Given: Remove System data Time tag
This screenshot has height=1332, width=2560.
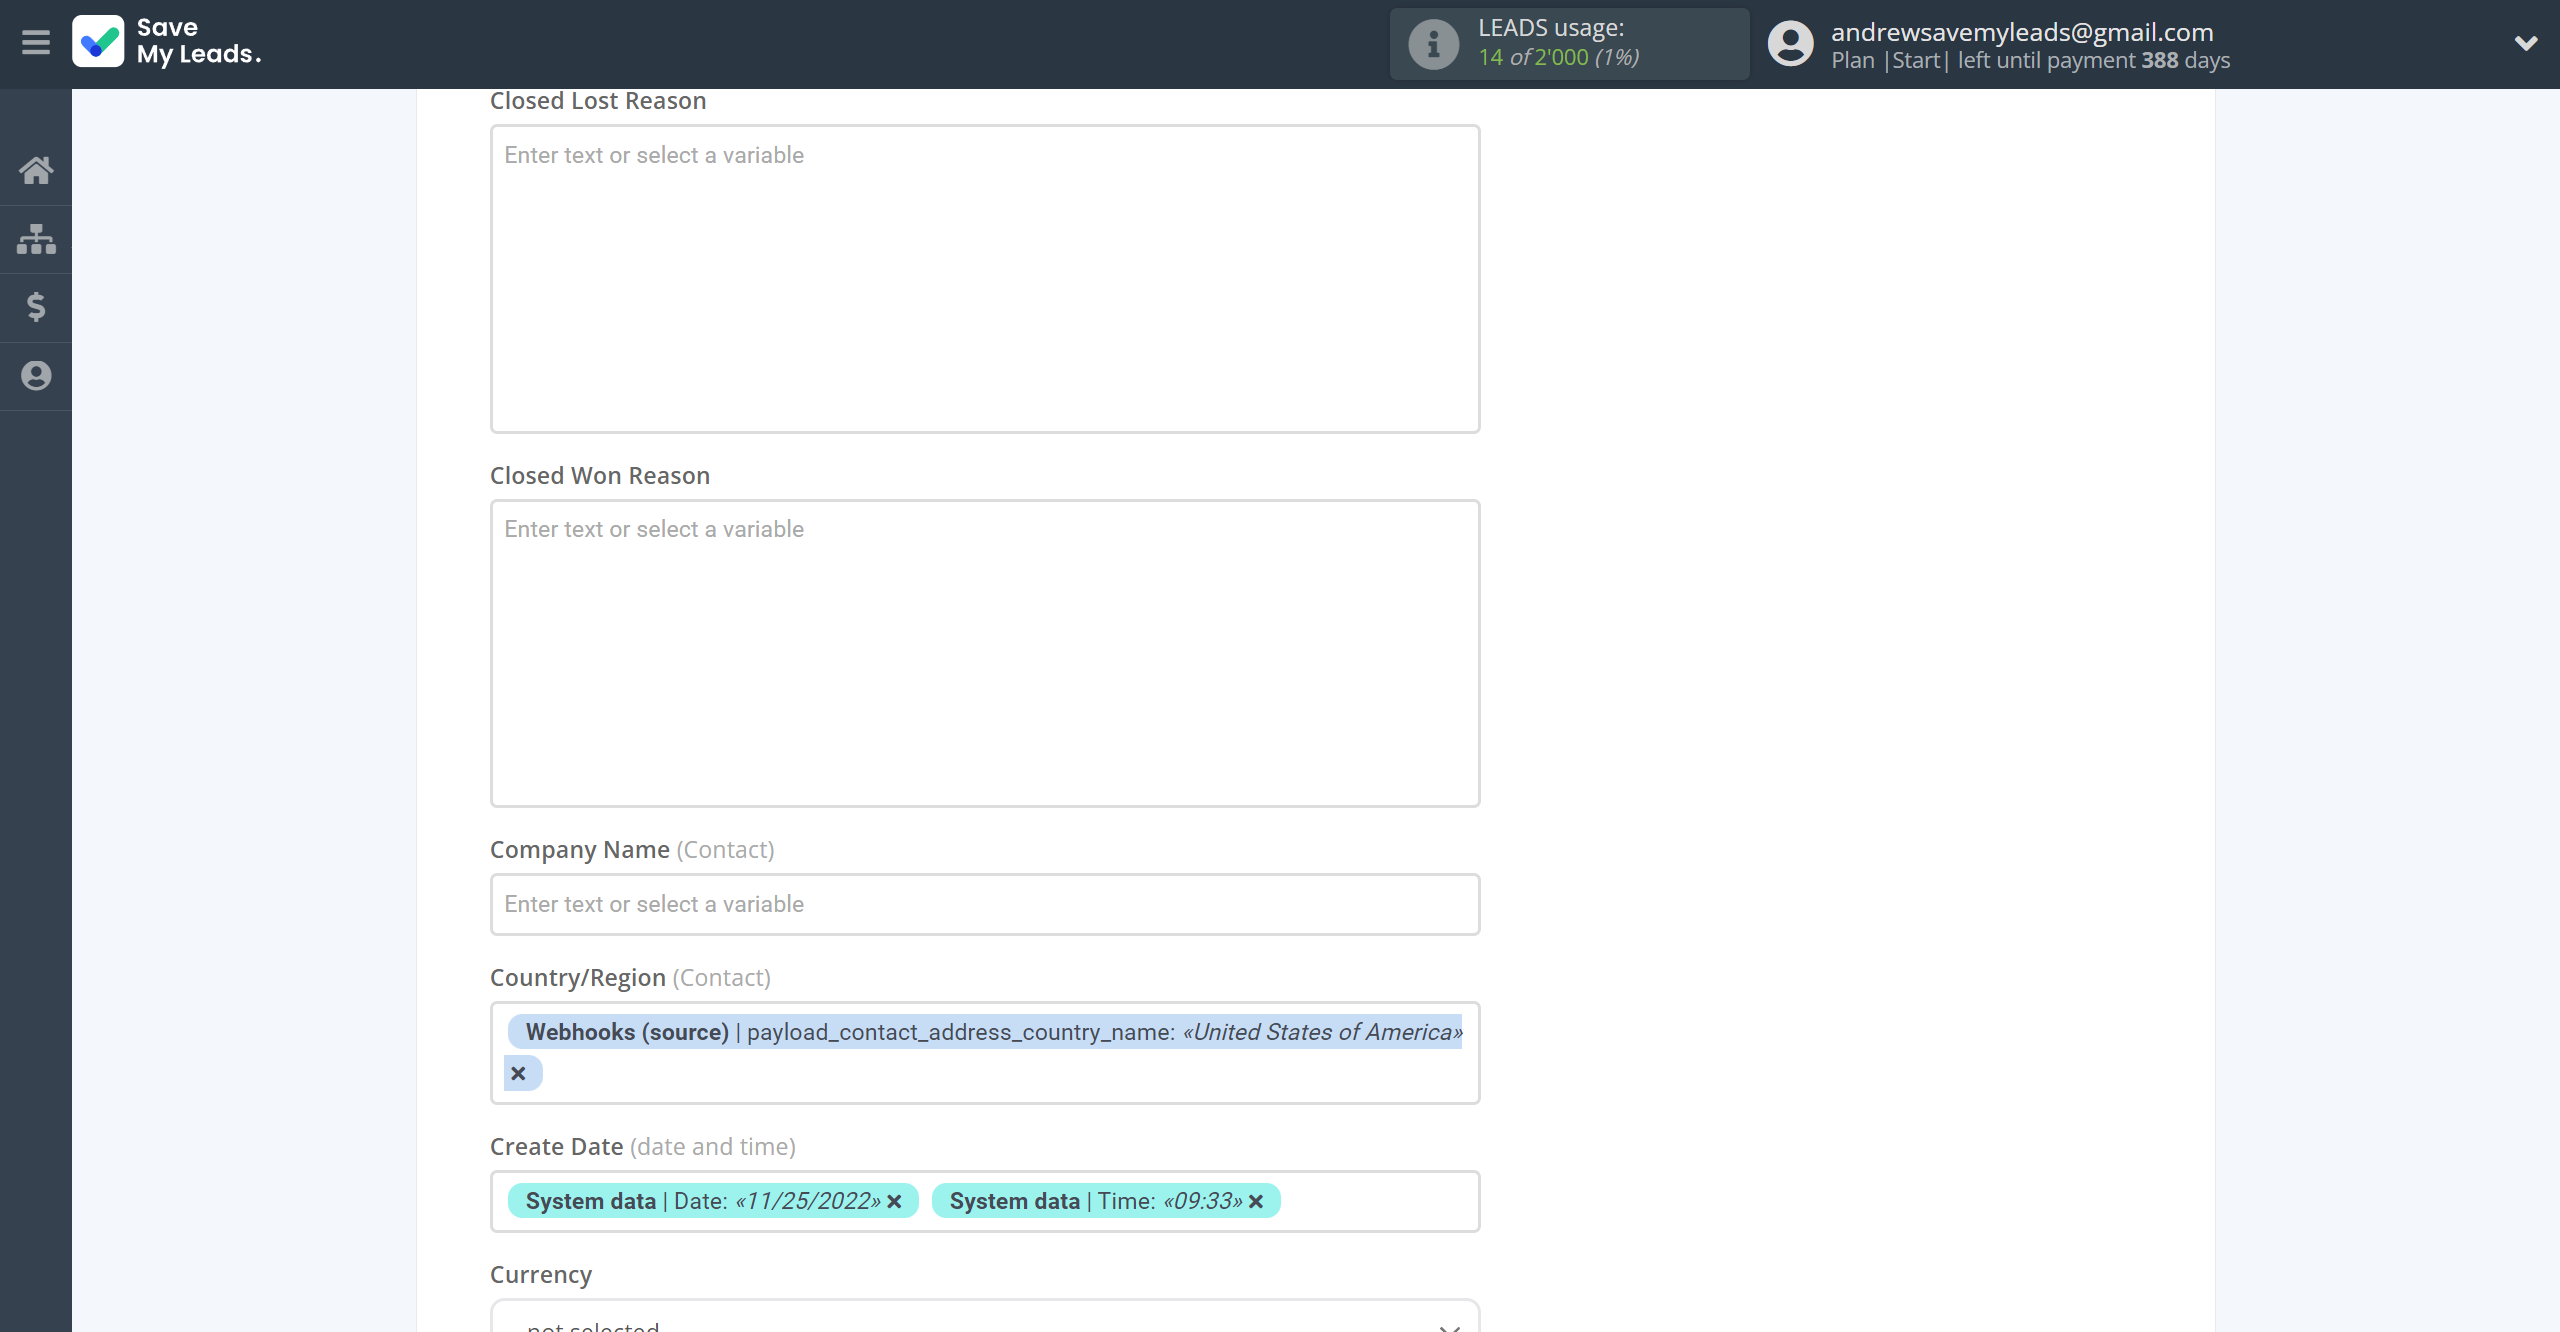Looking at the screenshot, I should point(1256,1201).
